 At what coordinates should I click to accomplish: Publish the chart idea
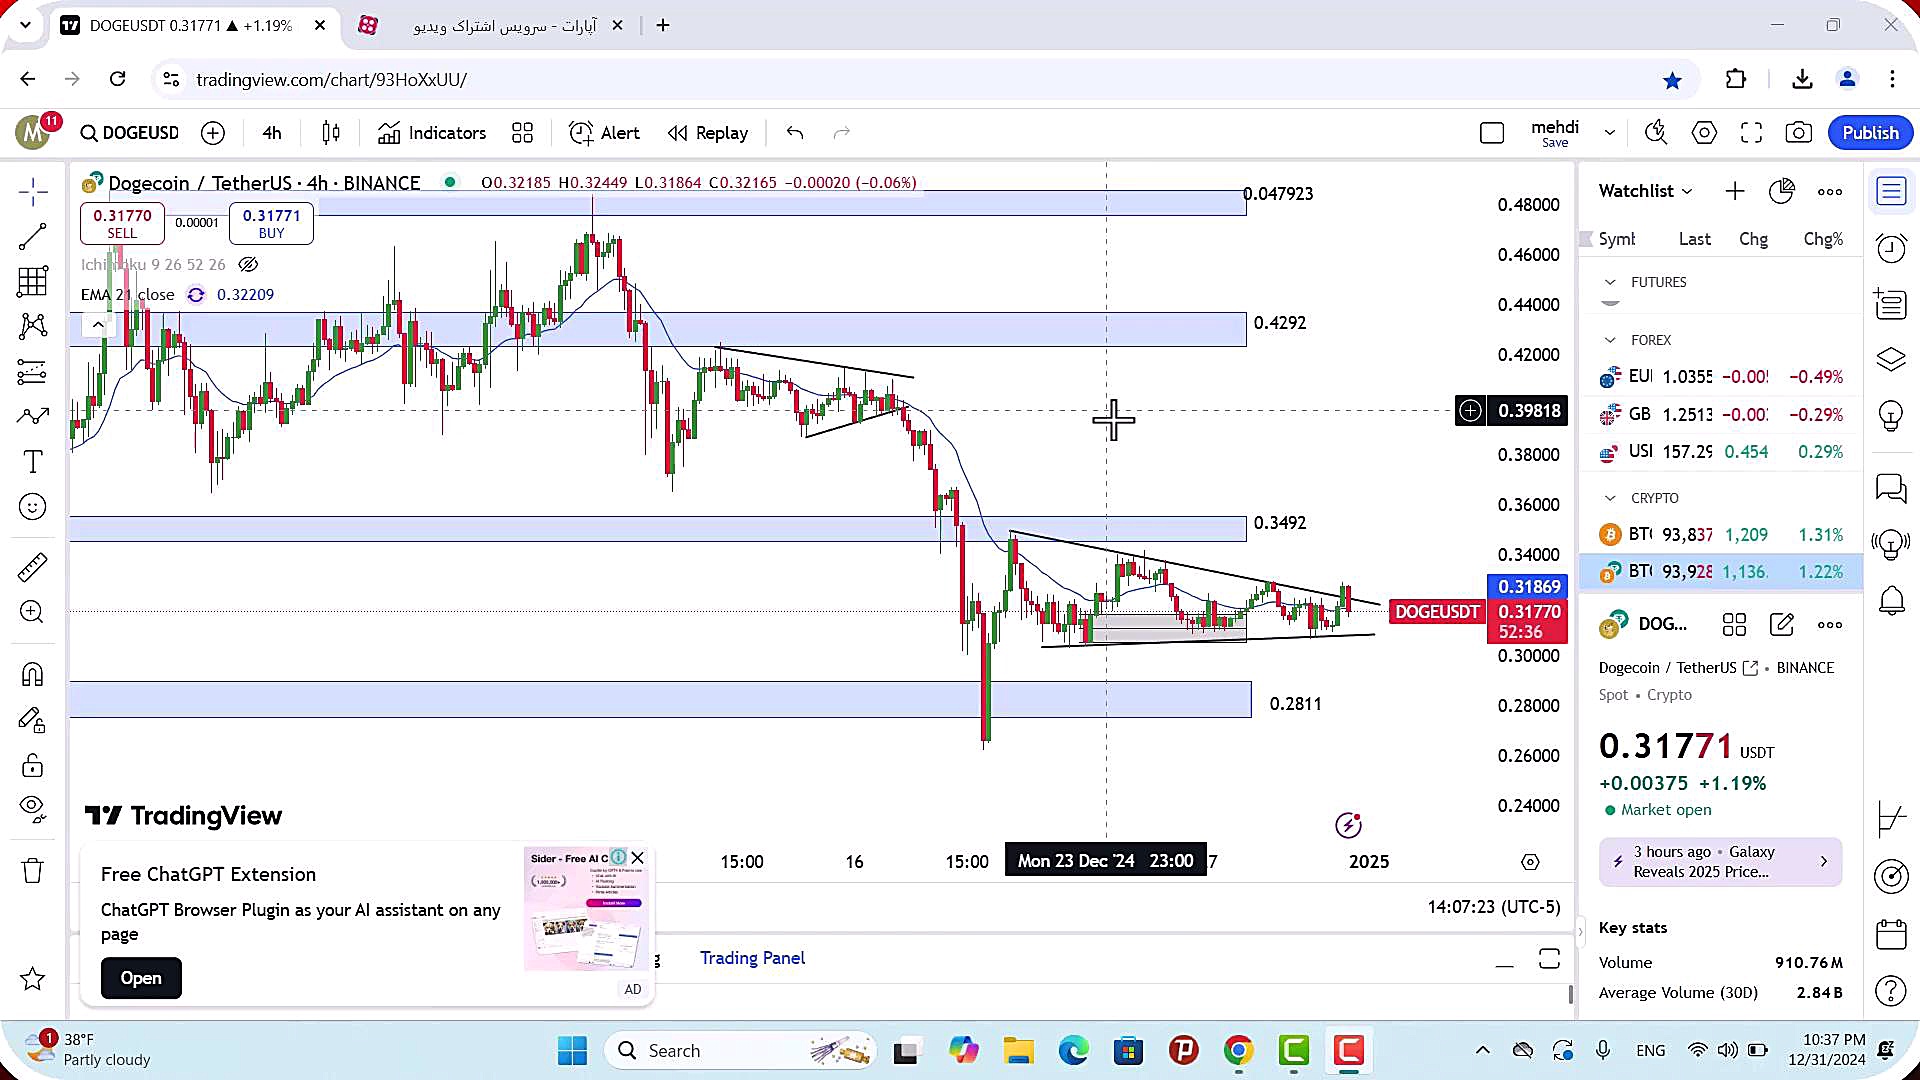1870,133
